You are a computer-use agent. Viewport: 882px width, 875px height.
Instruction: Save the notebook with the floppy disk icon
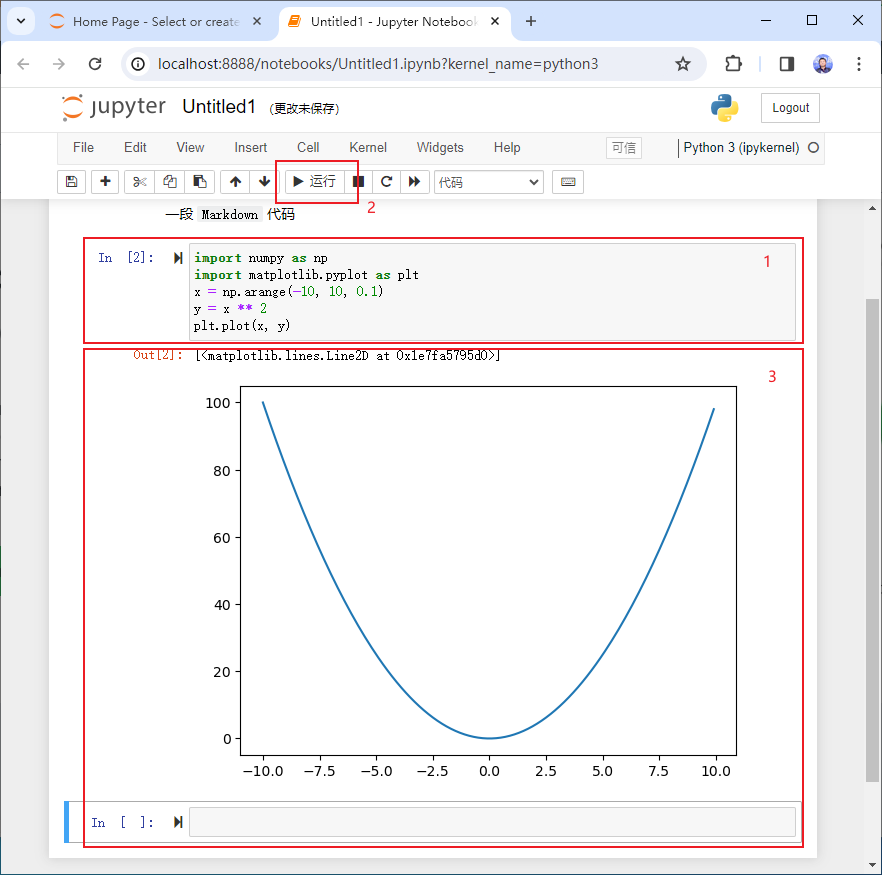[x=71, y=182]
